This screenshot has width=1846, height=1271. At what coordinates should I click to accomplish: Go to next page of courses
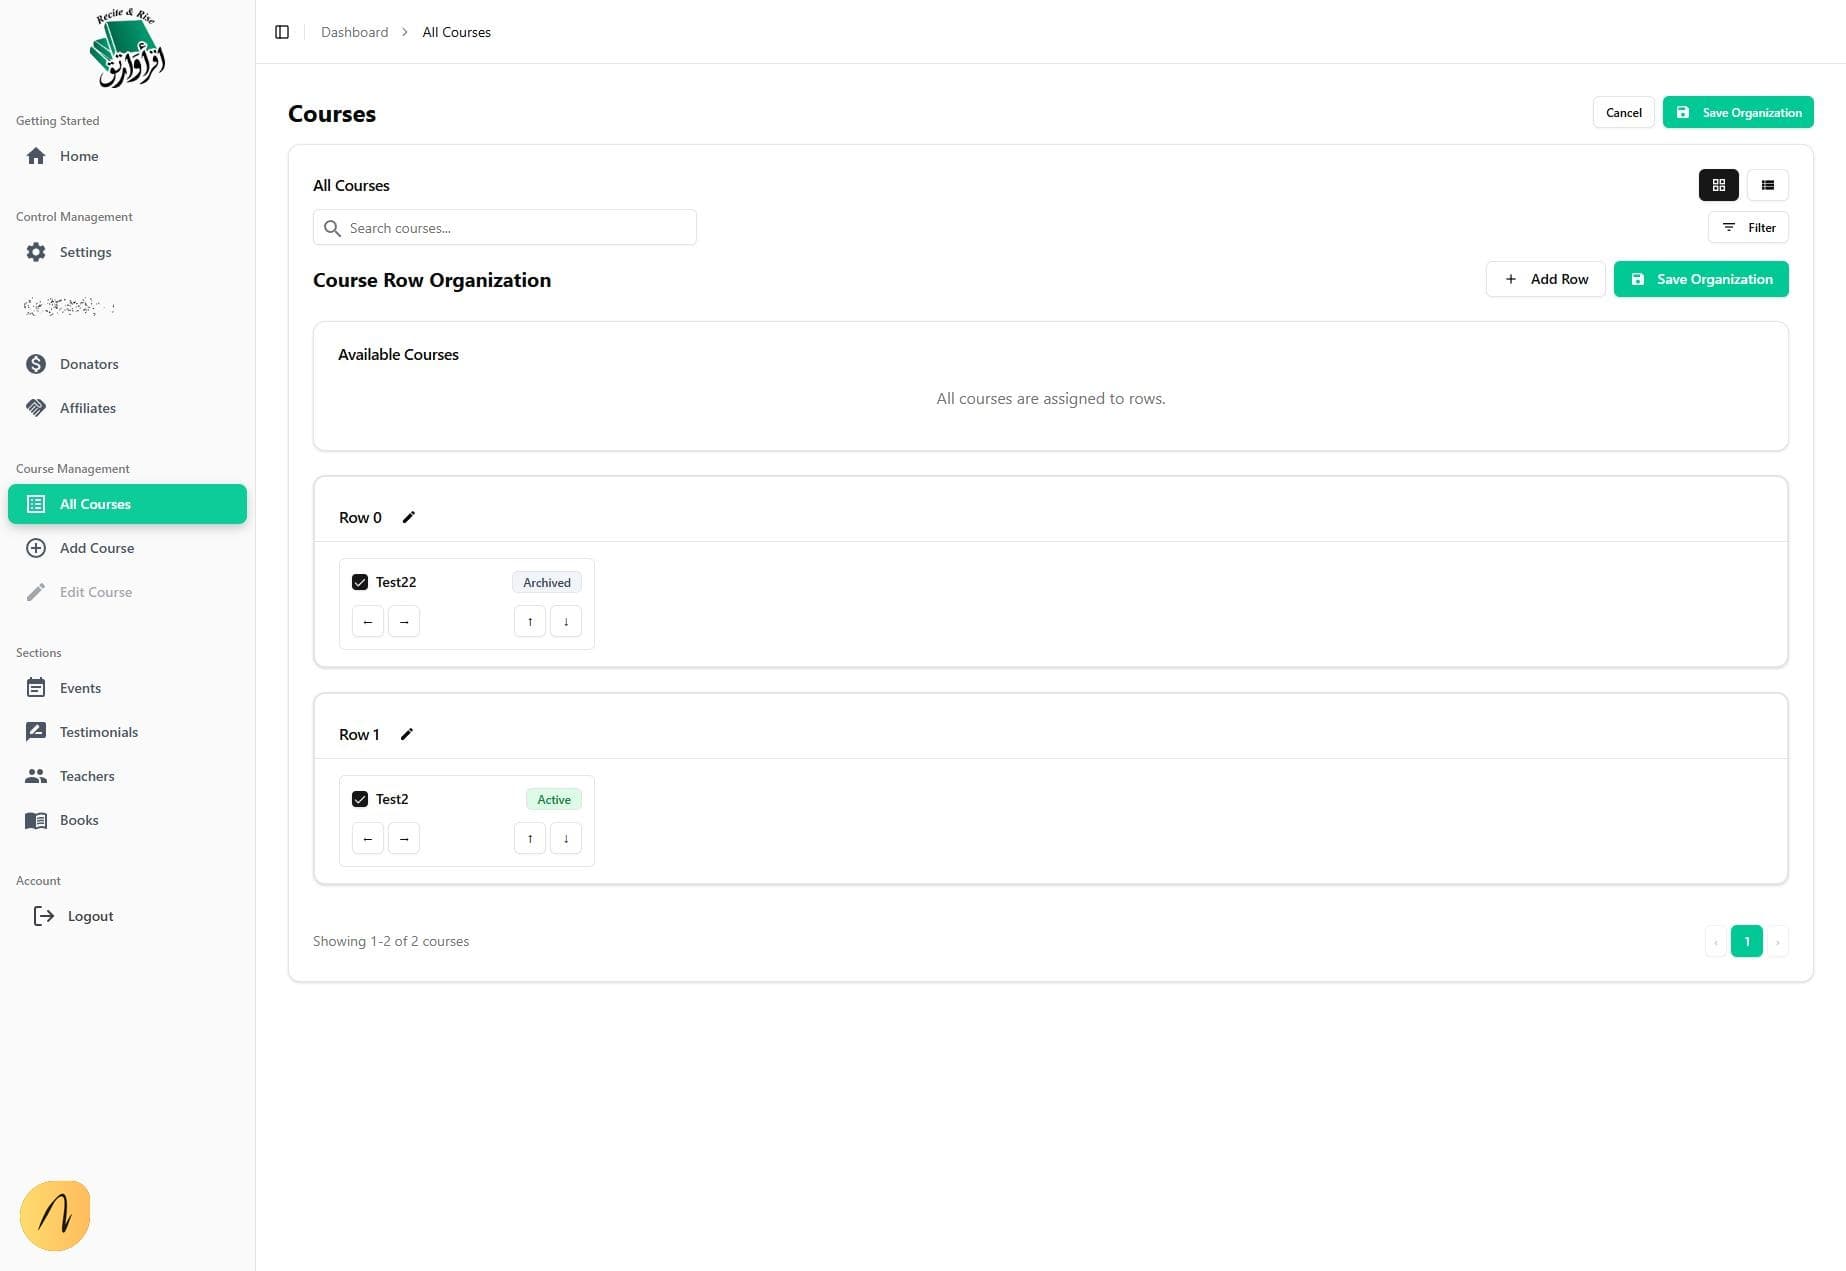click(1777, 942)
